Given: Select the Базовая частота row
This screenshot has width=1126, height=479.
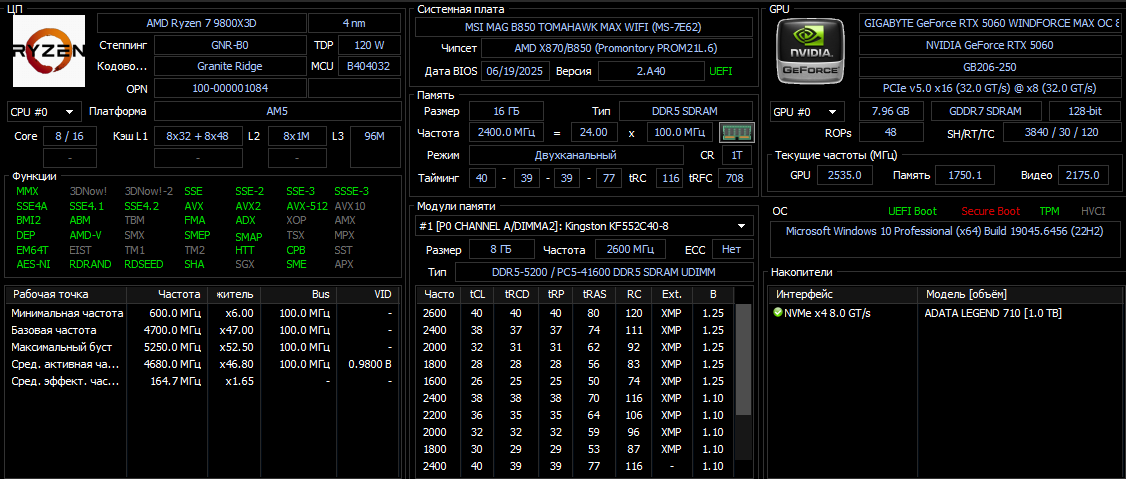Looking at the screenshot, I should coord(203,330).
